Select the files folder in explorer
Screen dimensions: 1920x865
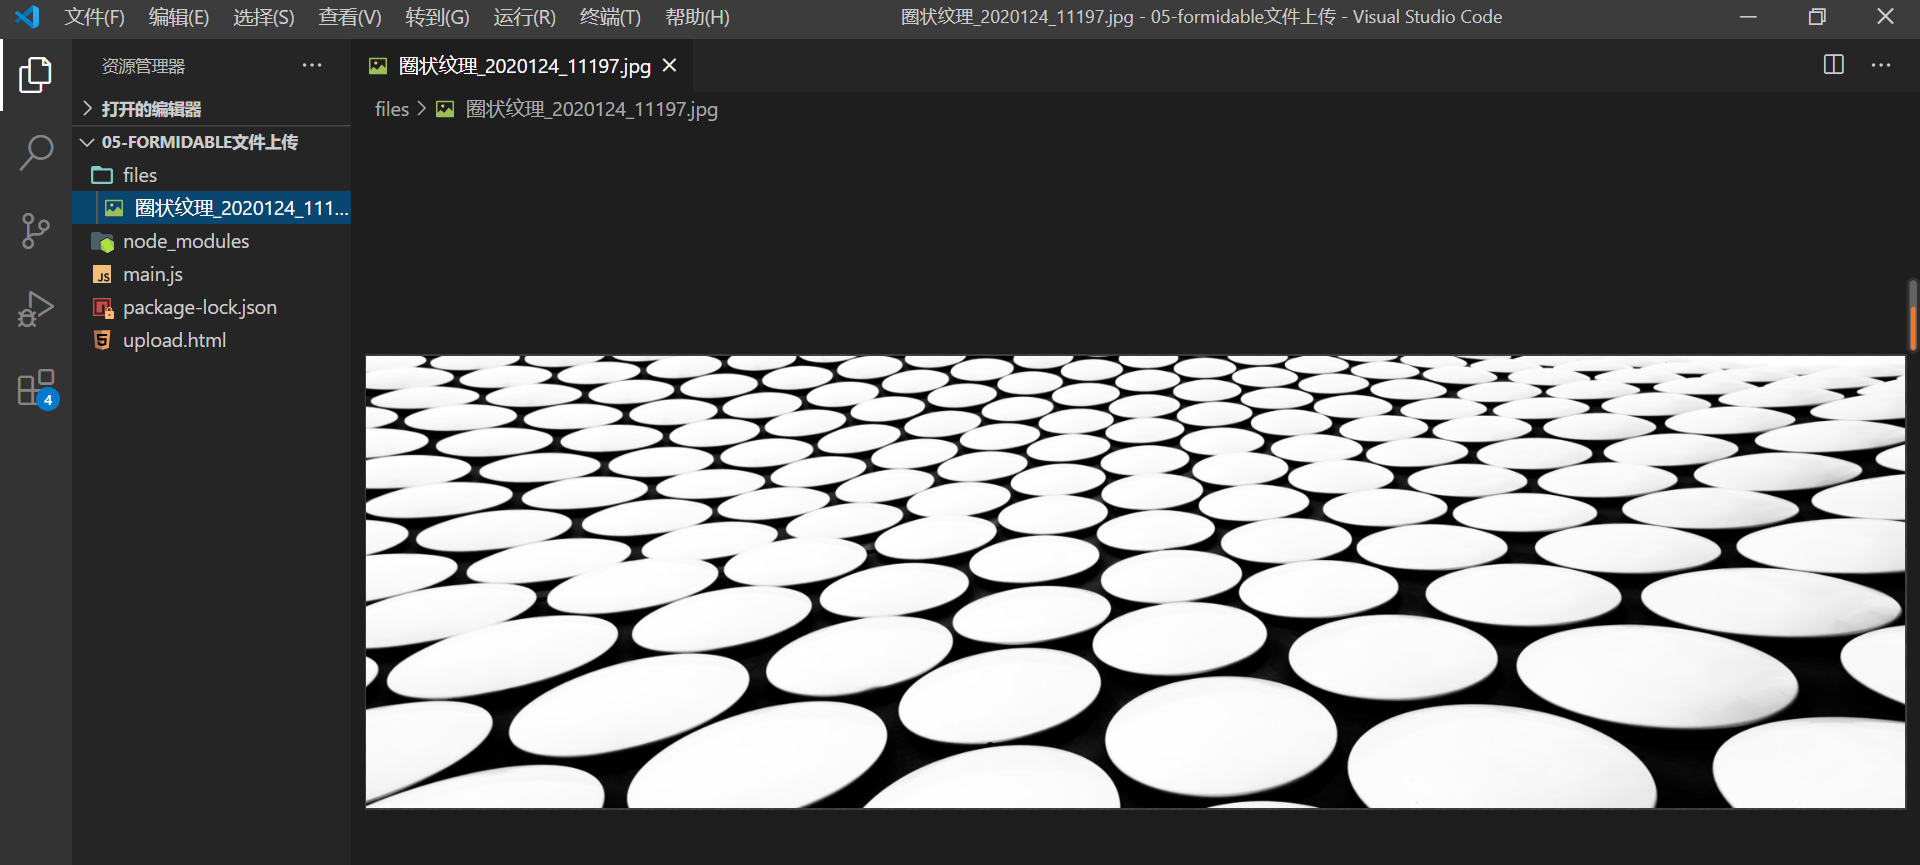point(211,175)
